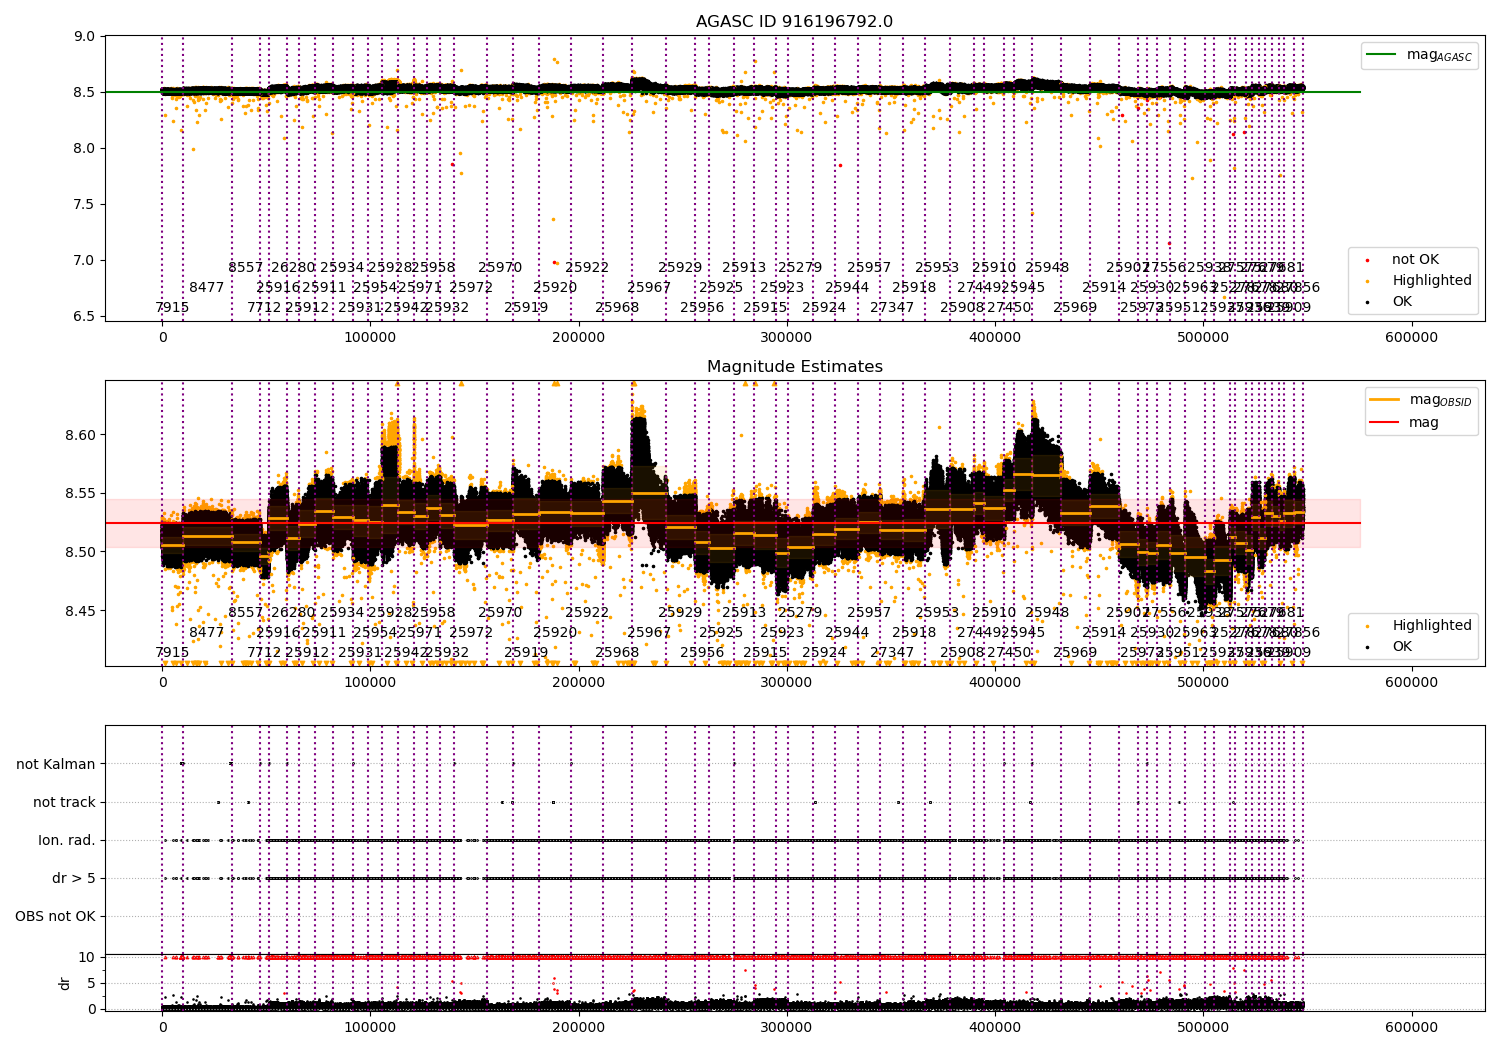
Task: Click the '600000' x tick under top plot
Action: coord(1411,338)
